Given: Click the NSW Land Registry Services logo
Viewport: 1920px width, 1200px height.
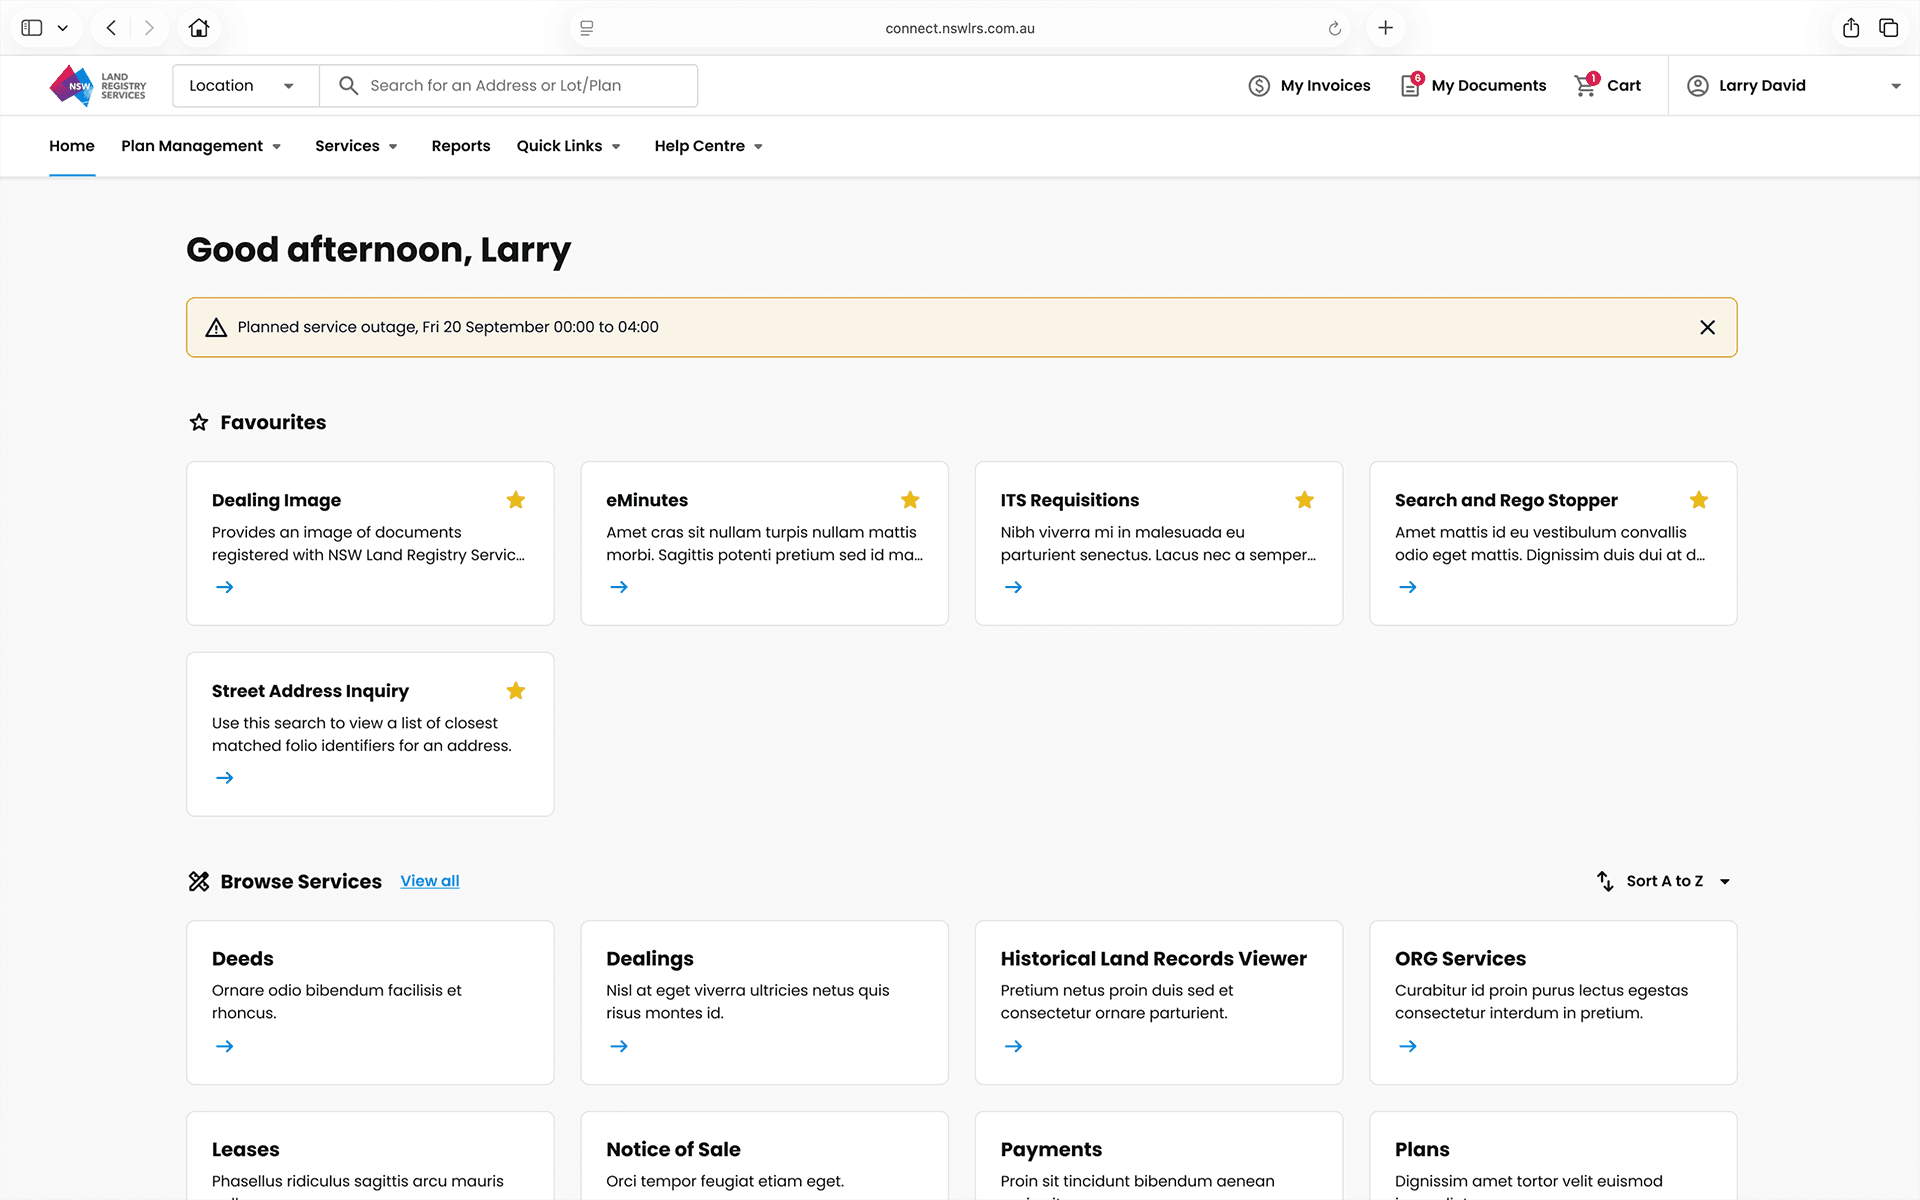Looking at the screenshot, I should pos(98,86).
